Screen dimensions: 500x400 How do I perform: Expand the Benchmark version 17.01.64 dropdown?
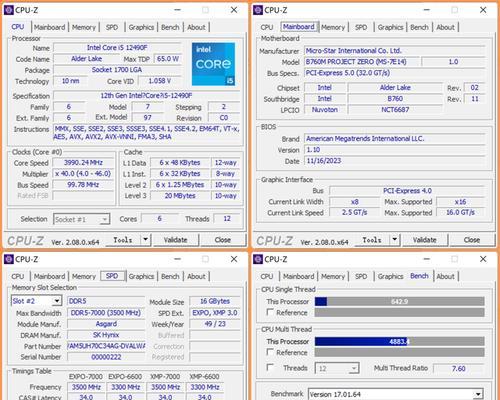coord(478,394)
